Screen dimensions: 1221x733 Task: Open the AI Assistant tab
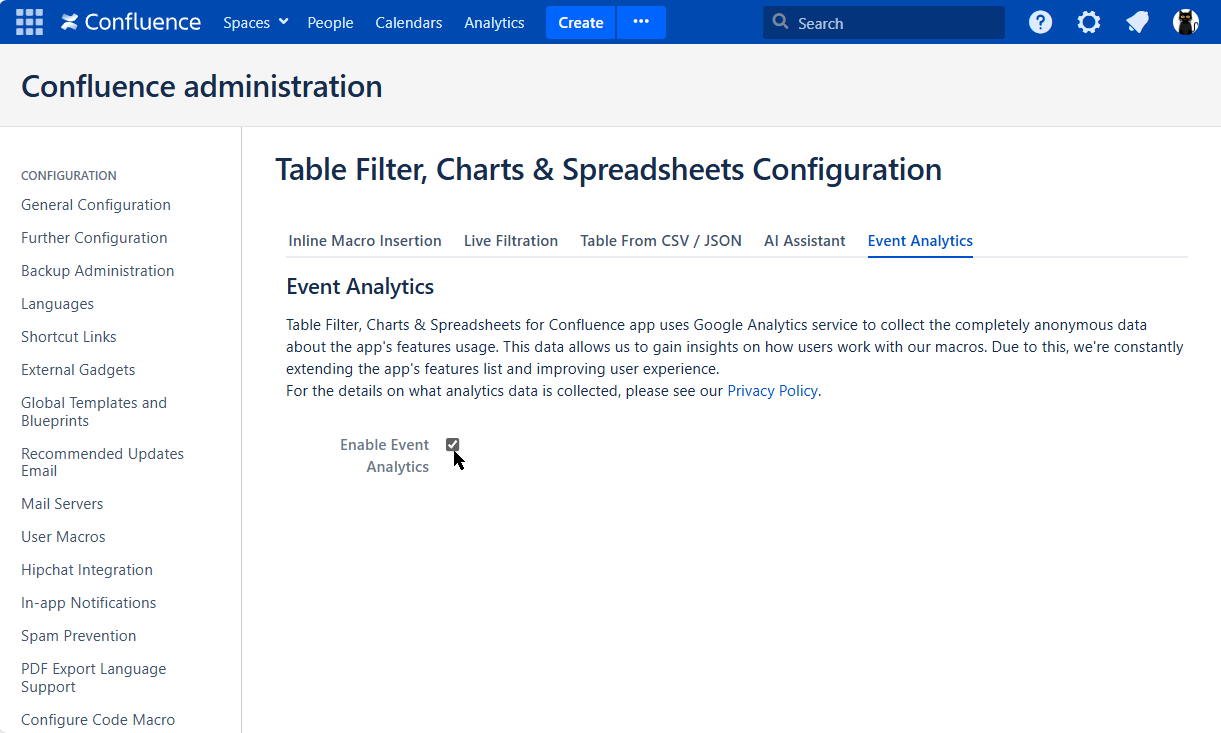coord(804,241)
